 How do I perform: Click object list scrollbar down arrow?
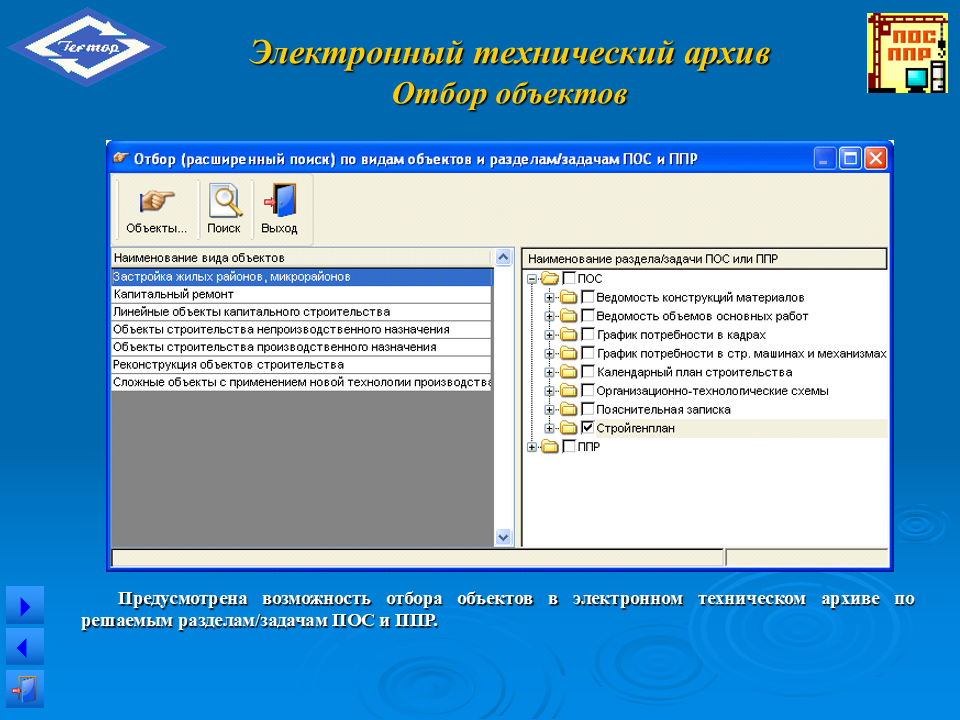(503, 538)
